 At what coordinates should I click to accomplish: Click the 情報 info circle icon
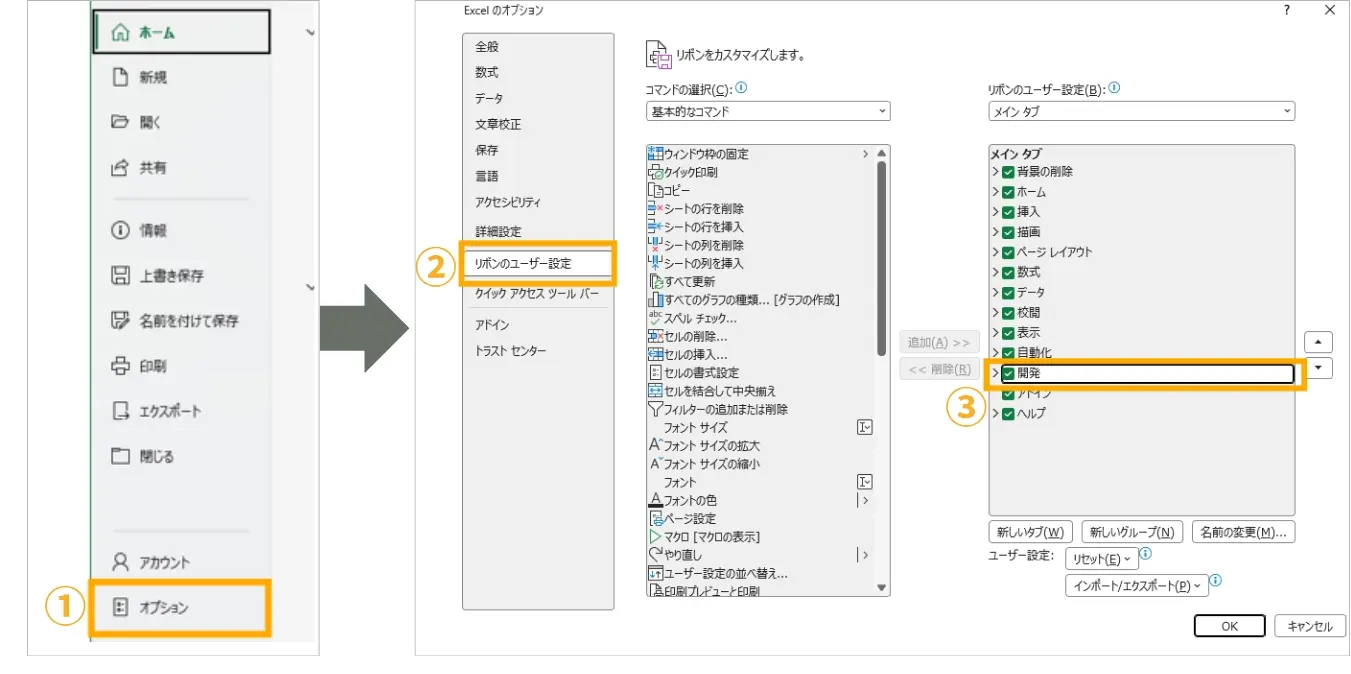(120, 230)
